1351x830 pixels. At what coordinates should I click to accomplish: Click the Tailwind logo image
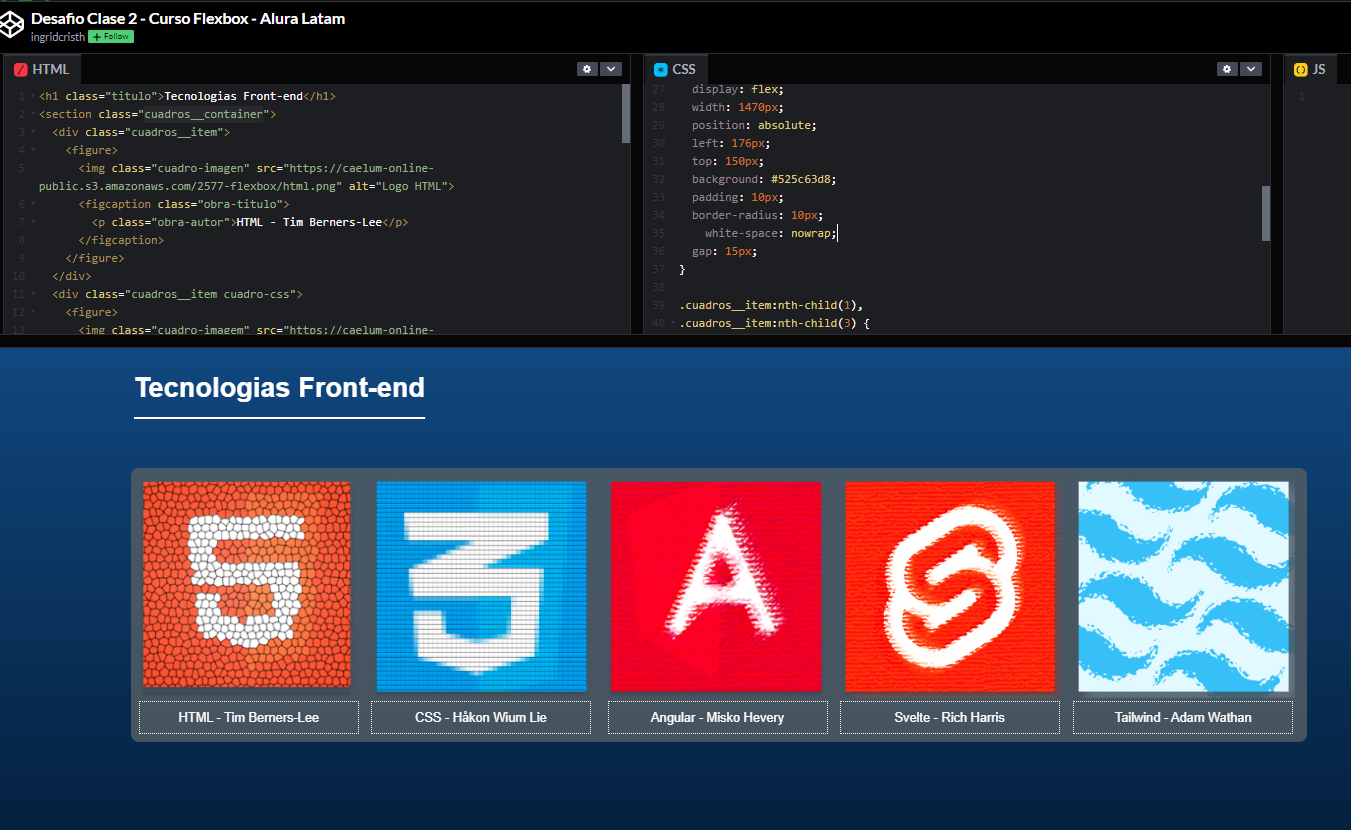tap(1184, 586)
